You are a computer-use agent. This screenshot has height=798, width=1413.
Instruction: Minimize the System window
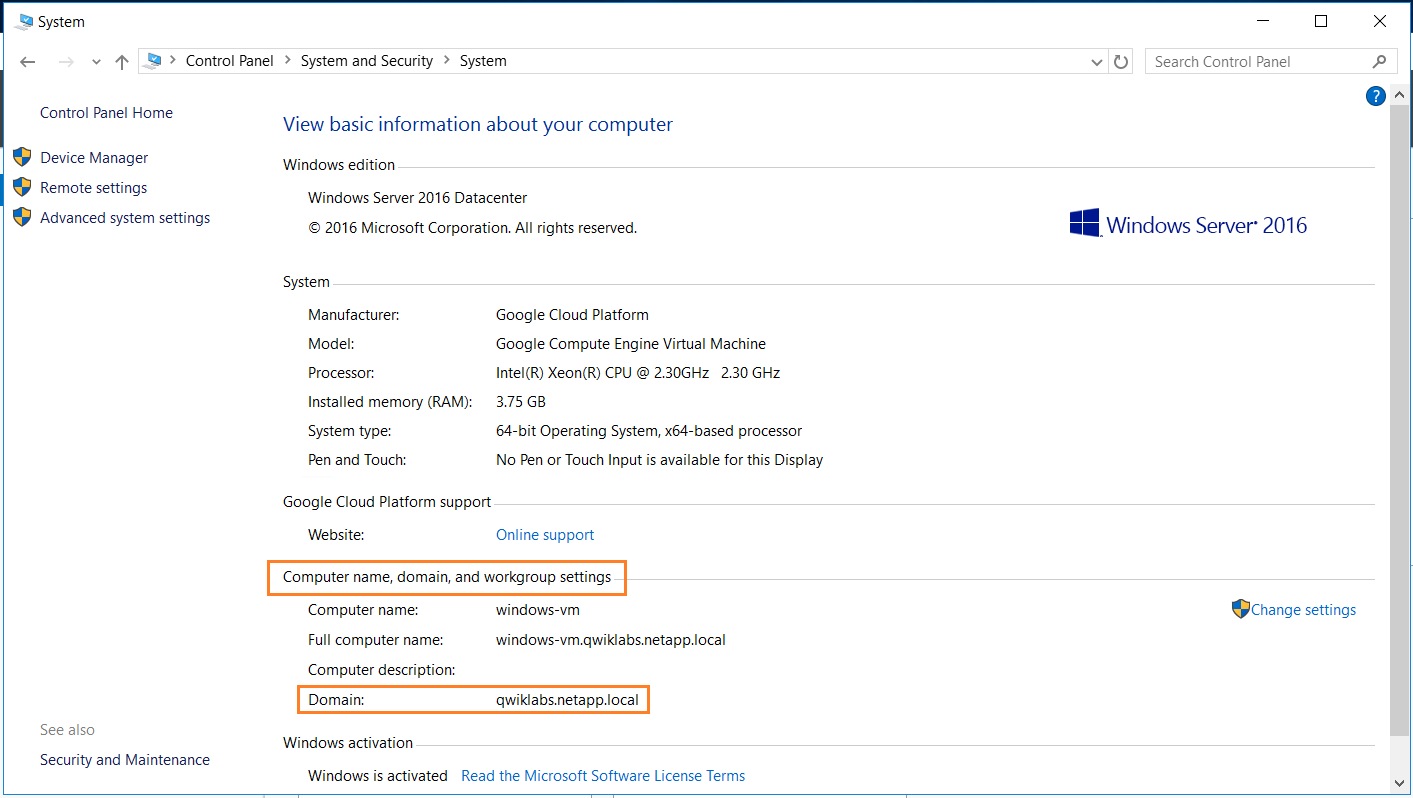tap(1262, 21)
